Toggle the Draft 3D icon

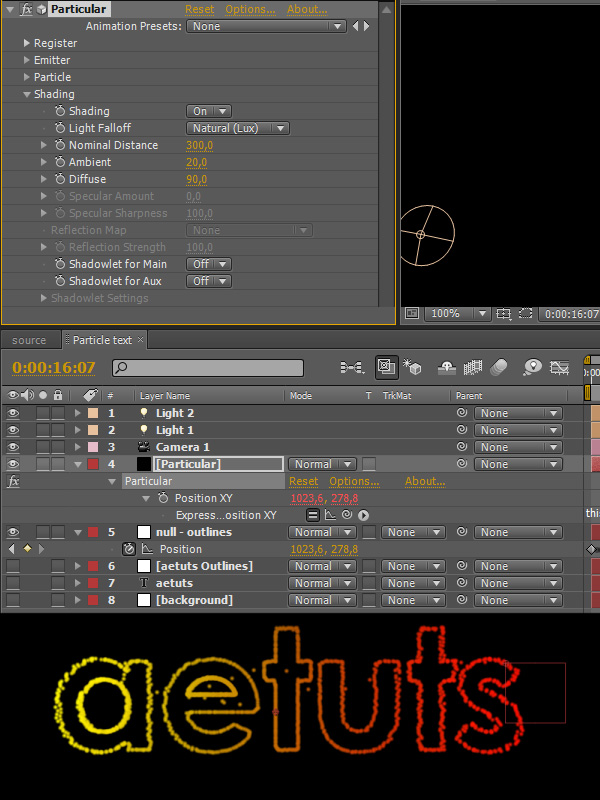click(x=412, y=367)
